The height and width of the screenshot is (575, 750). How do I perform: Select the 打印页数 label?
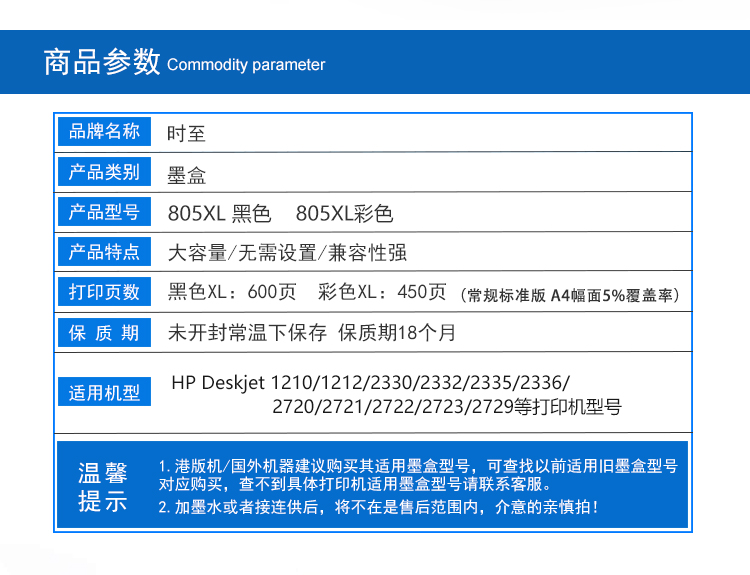[104, 291]
